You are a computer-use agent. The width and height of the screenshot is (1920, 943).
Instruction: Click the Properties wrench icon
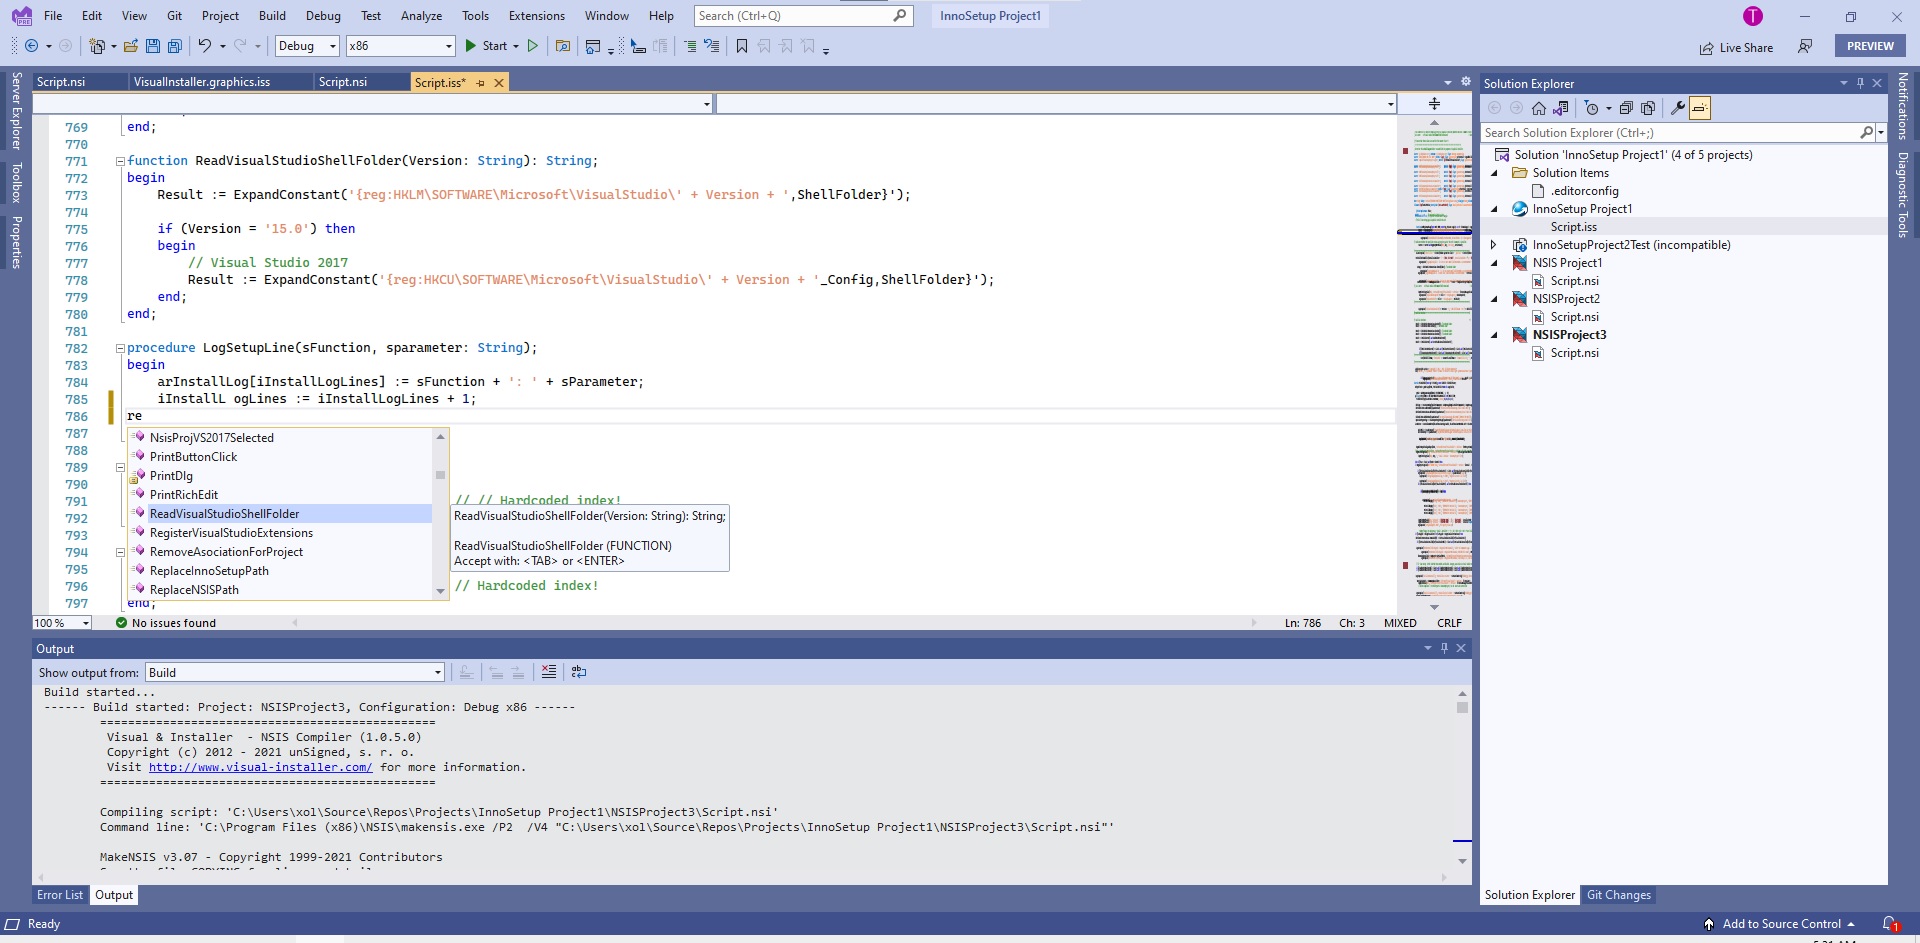[1678, 108]
